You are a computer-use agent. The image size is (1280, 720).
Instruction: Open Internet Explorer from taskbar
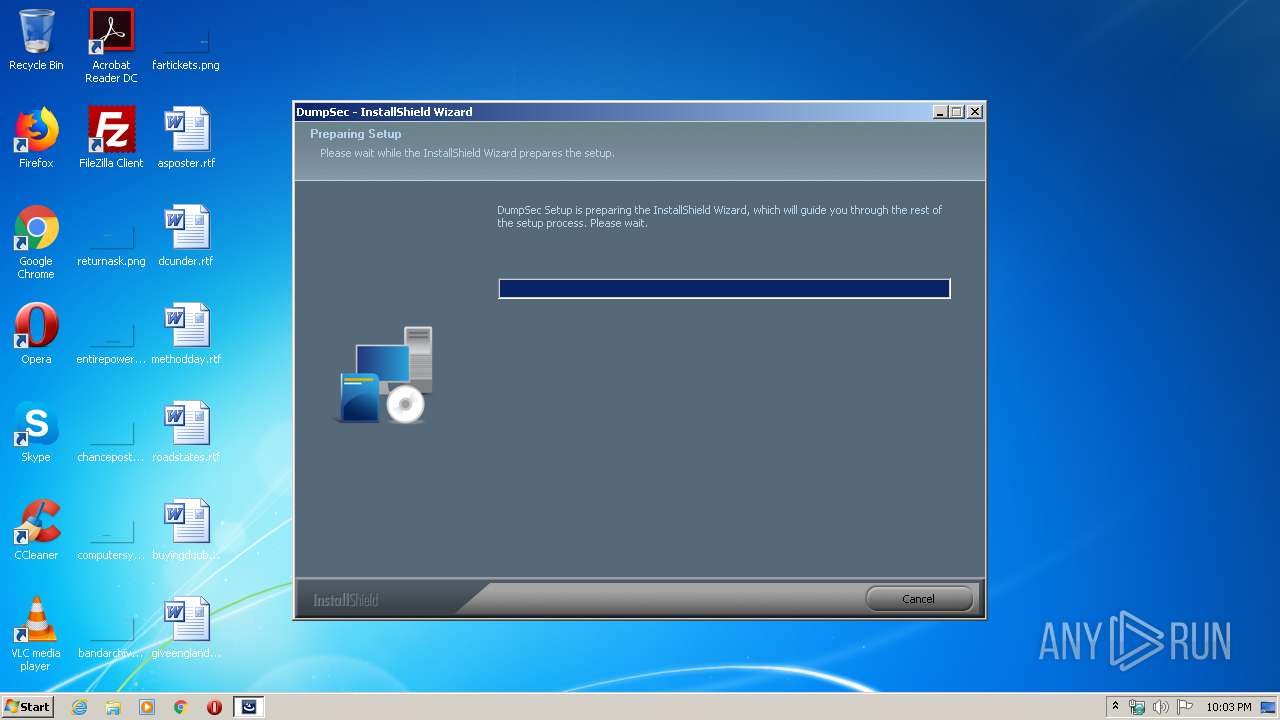pyautogui.click(x=79, y=707)
